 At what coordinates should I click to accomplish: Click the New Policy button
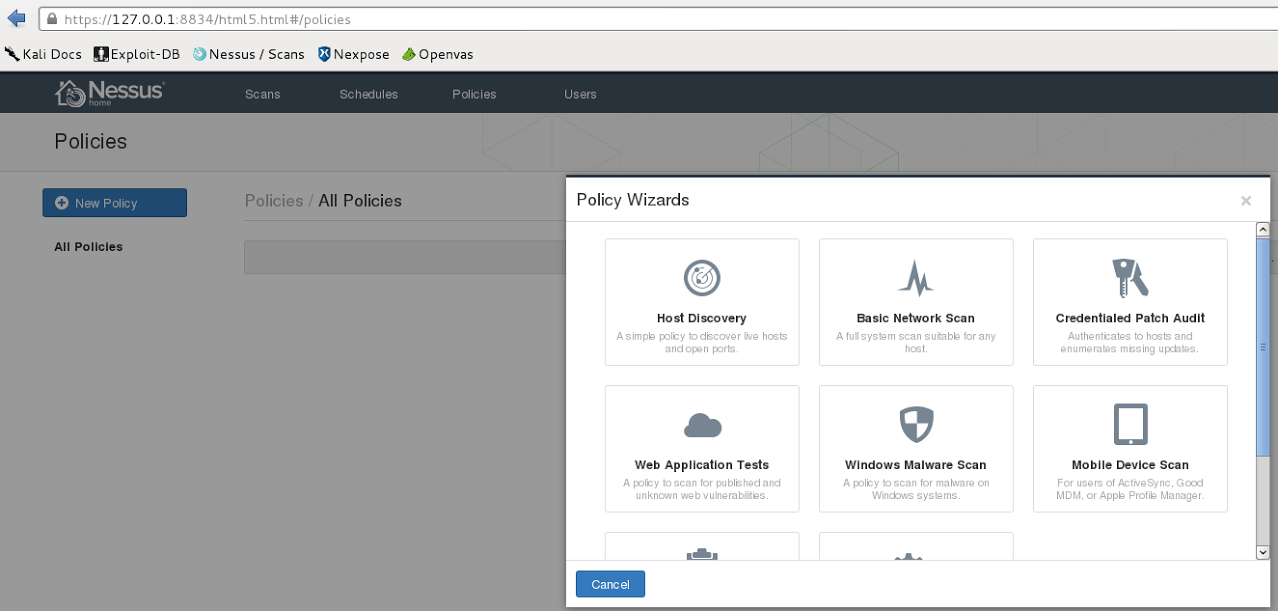pyautogui.click(x=115, y=203)
